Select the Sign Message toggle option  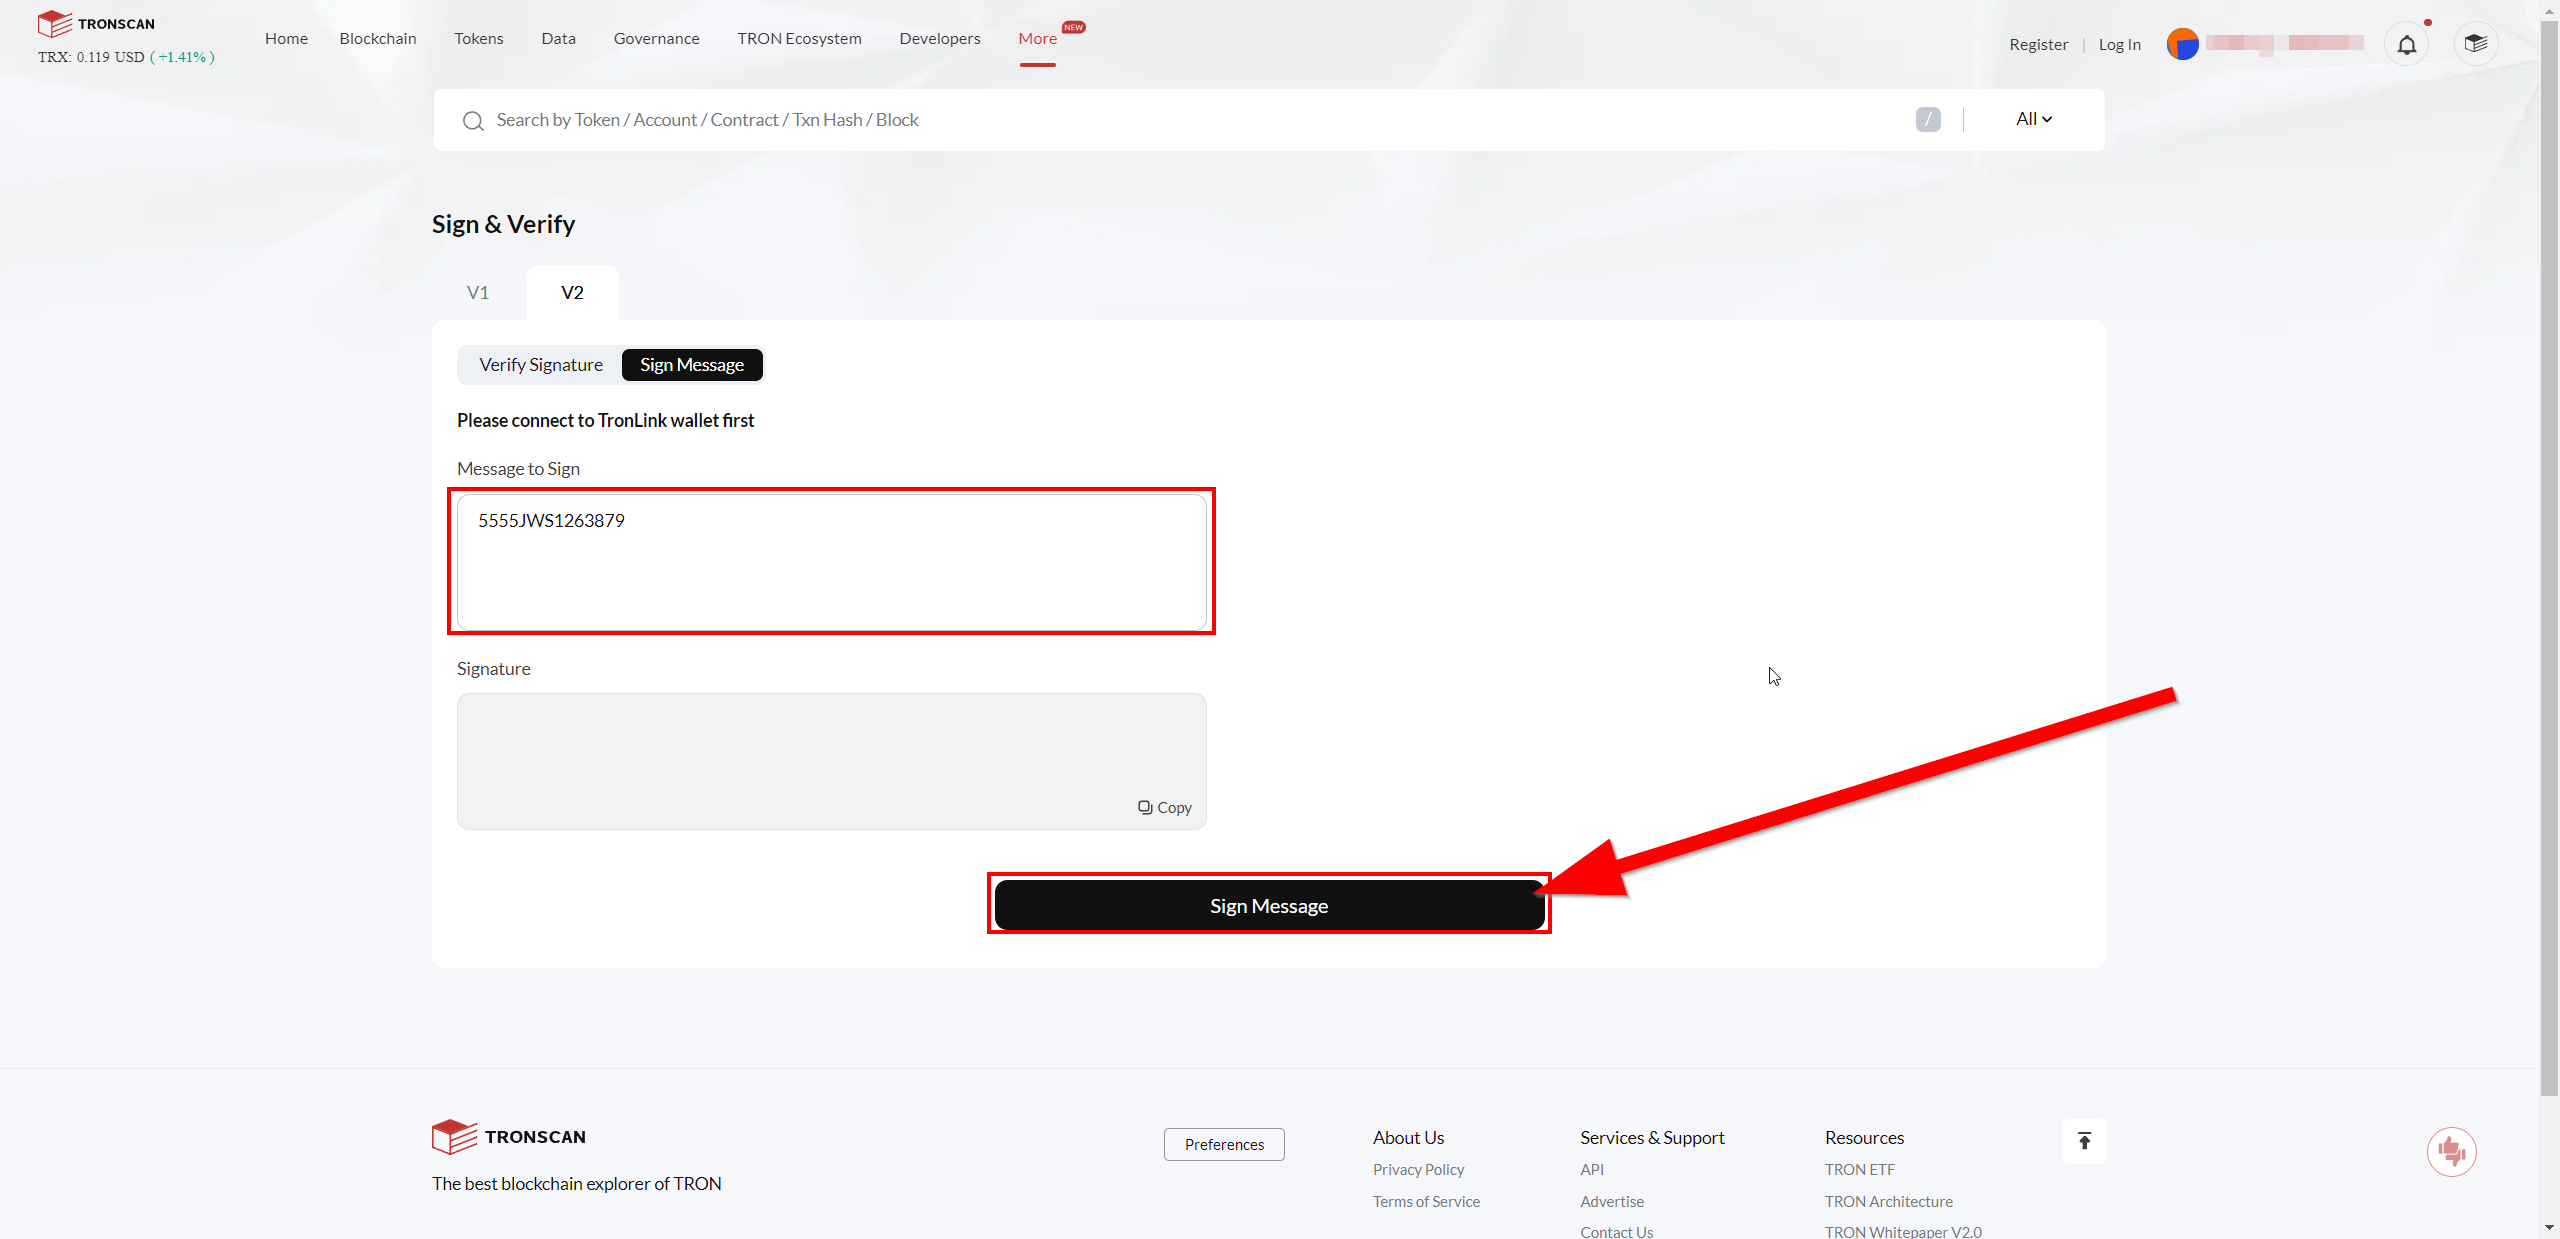point(692,365)
